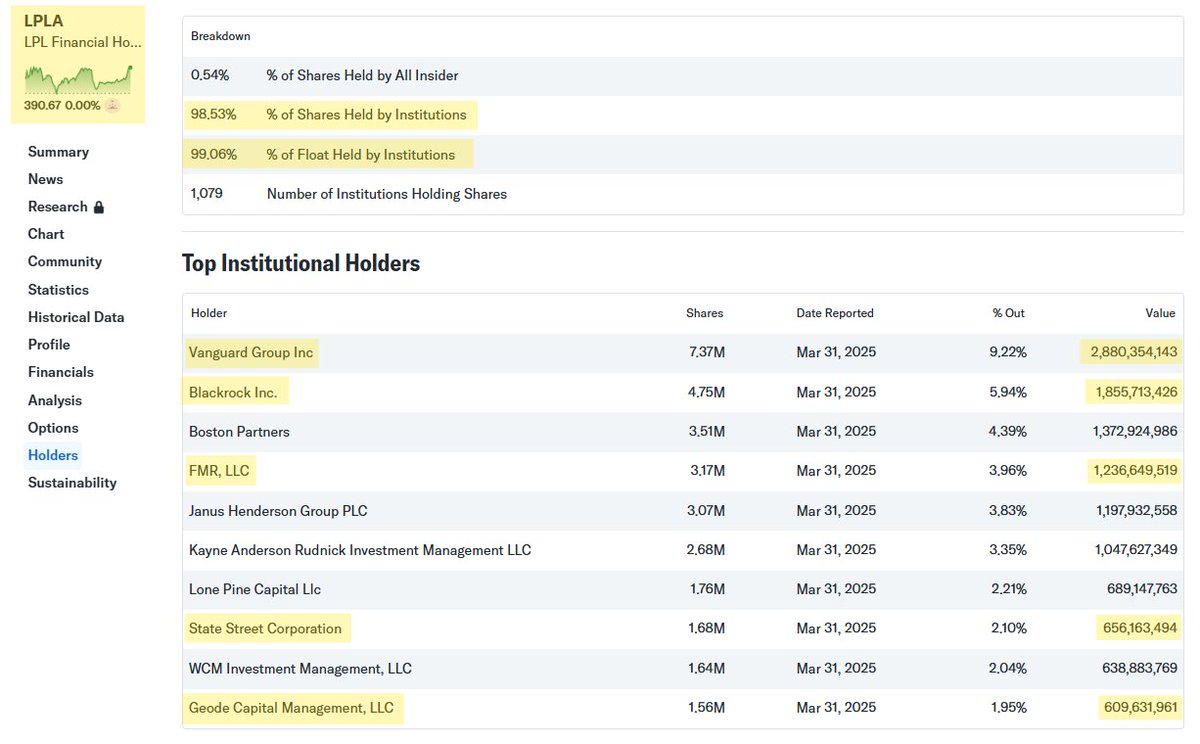Select % of Float Held by Institutions
Viewport: 1200px width, 744px height.
point(360,155)
